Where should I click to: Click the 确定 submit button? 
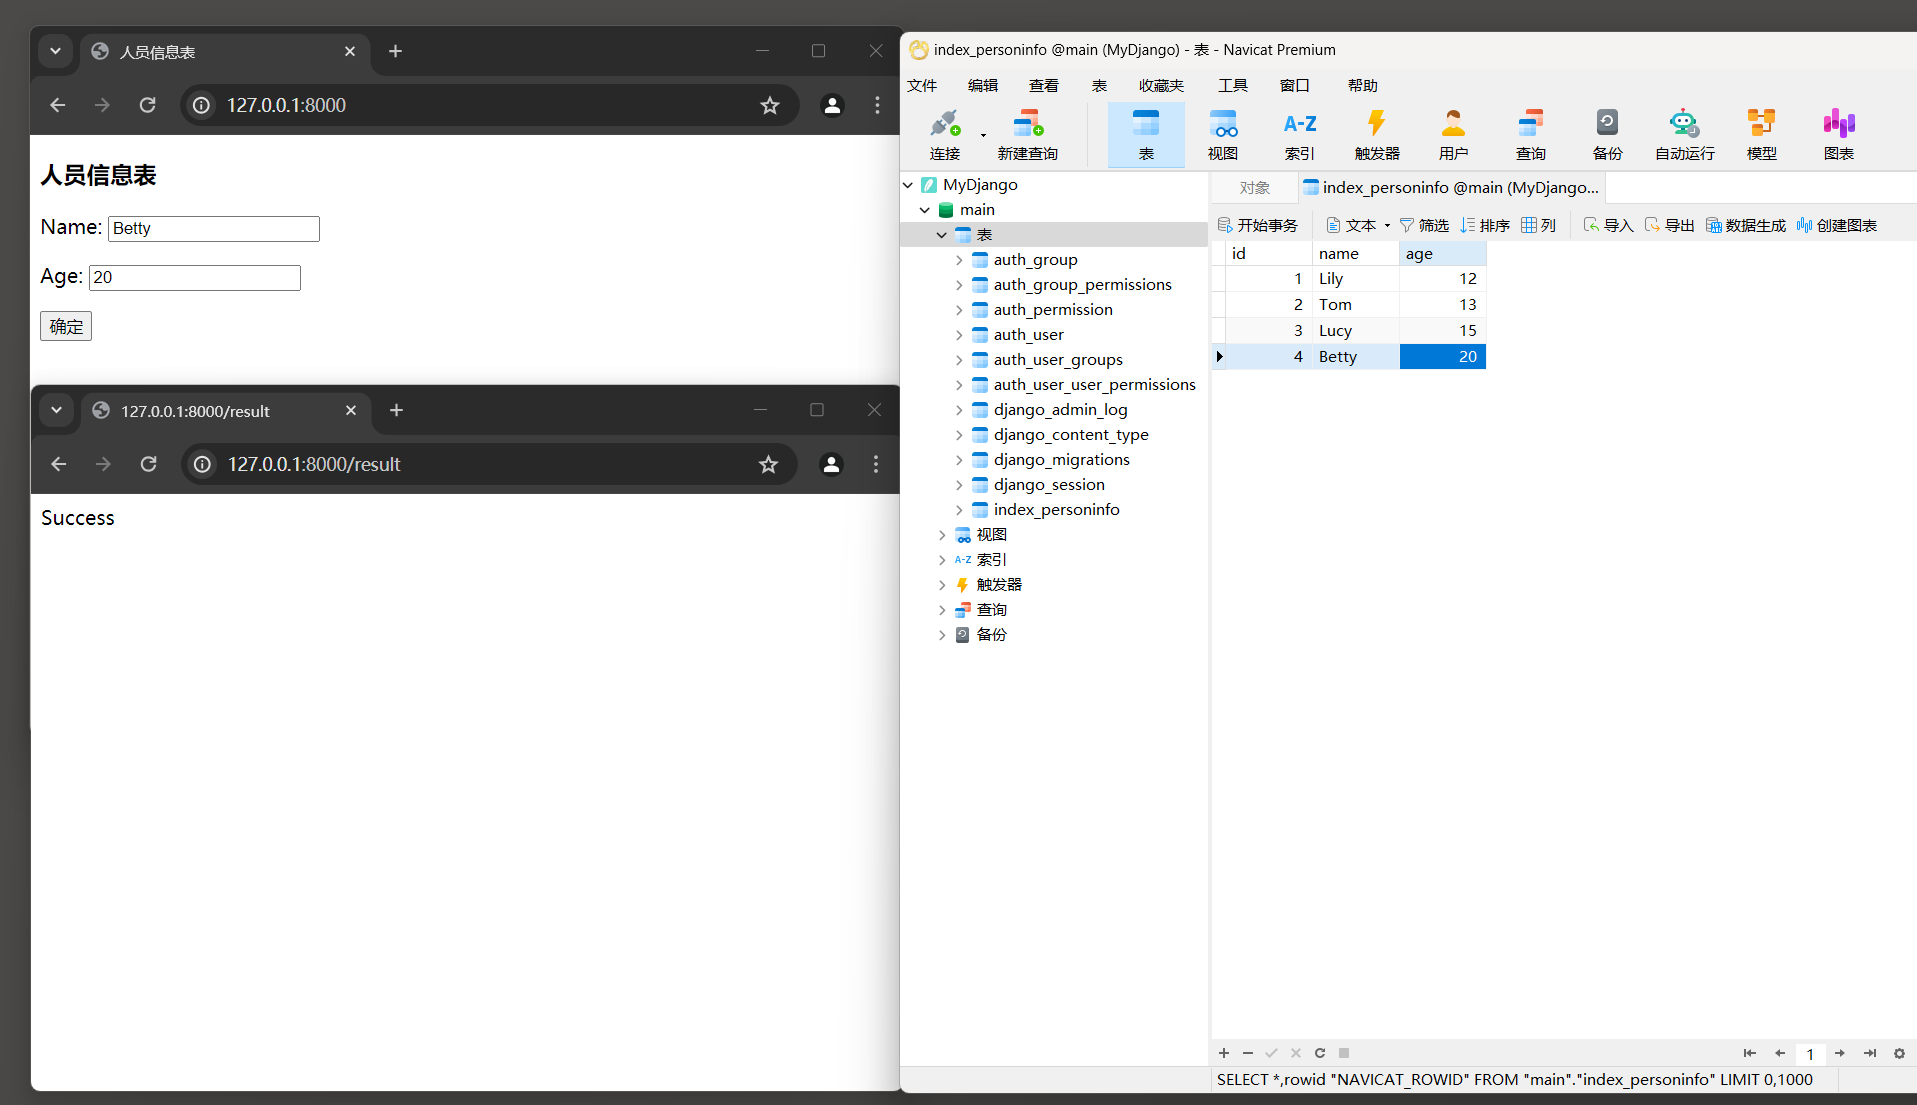[66, 326]
